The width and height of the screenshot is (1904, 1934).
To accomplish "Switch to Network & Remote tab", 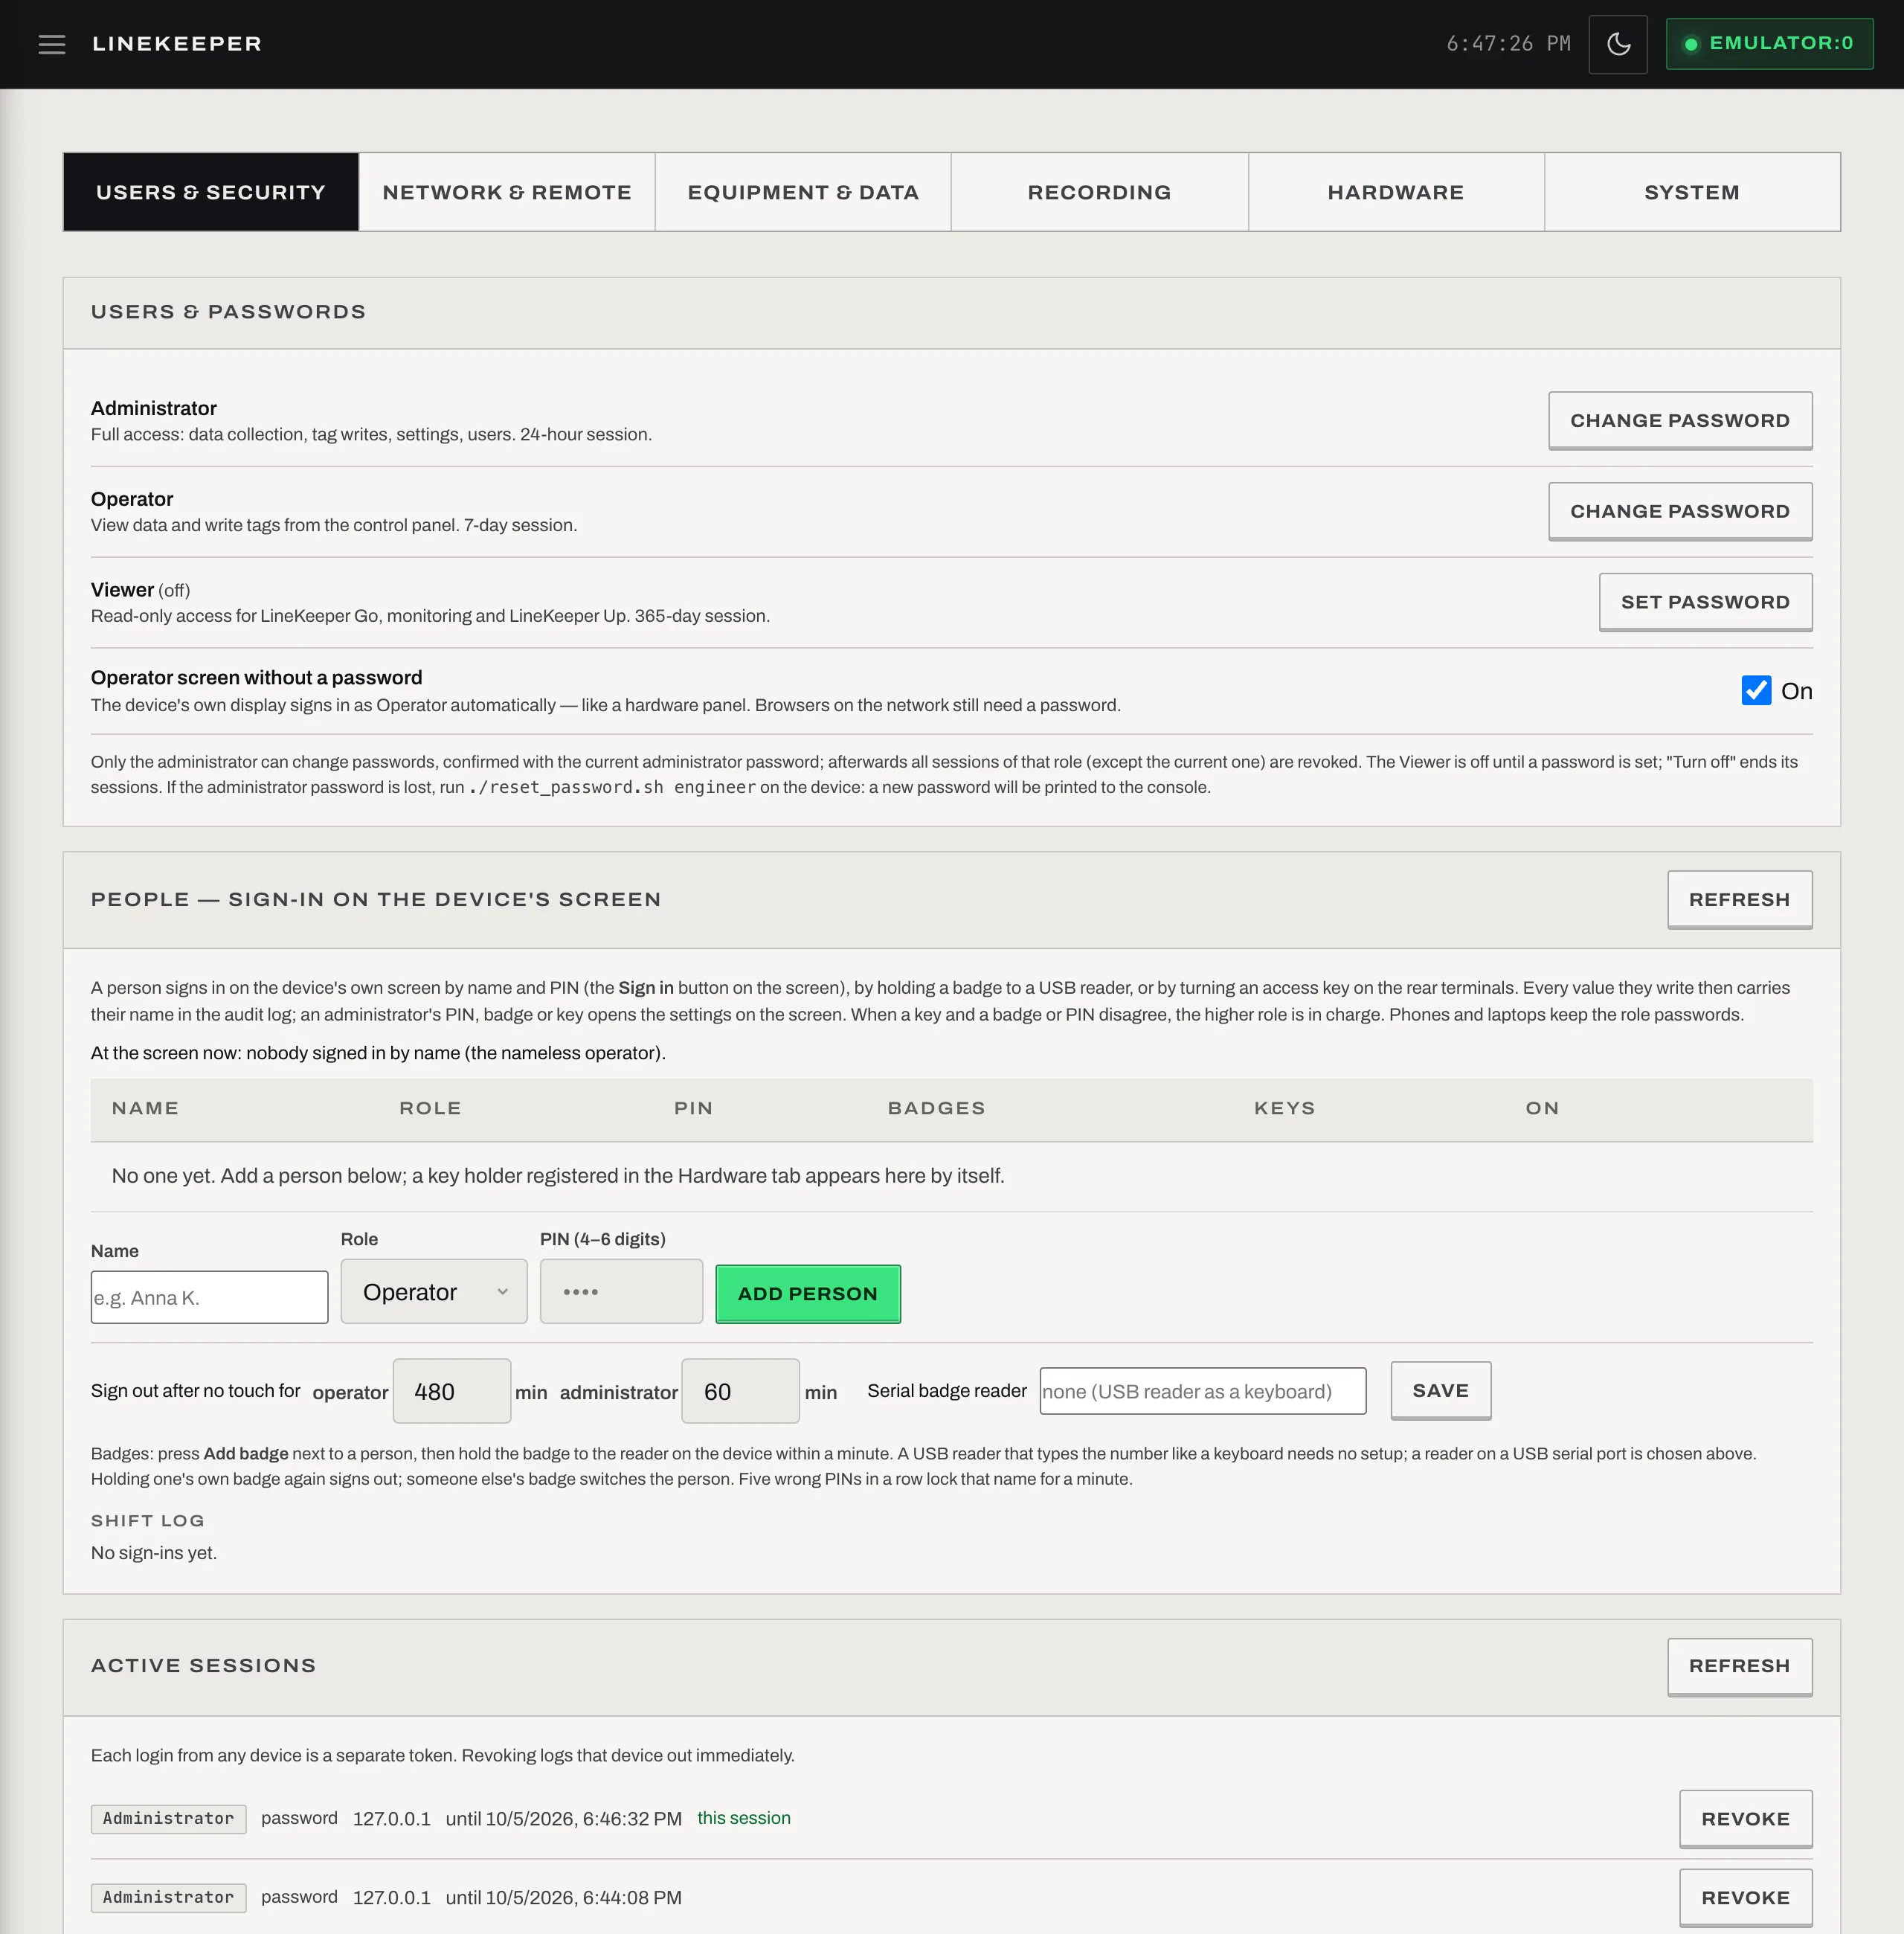I will (507, 192).
